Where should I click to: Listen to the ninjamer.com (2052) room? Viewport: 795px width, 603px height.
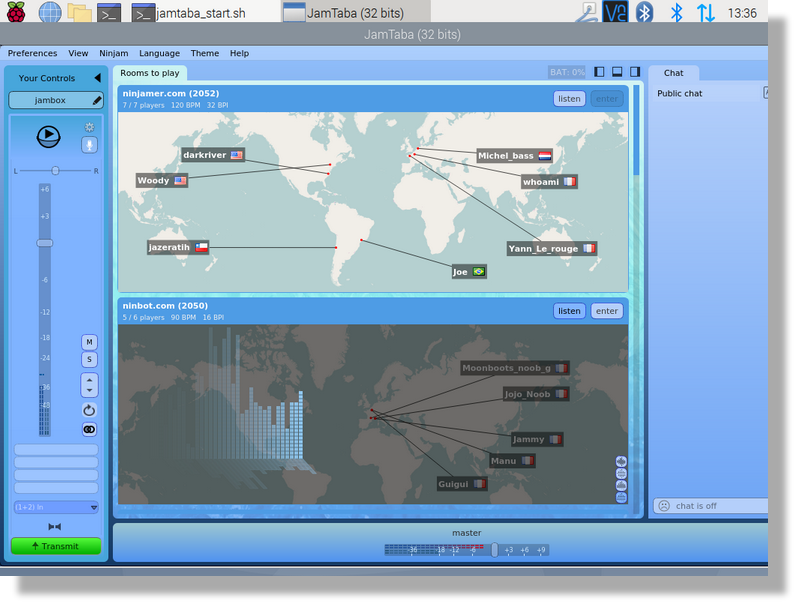click(x=569, y=99)
